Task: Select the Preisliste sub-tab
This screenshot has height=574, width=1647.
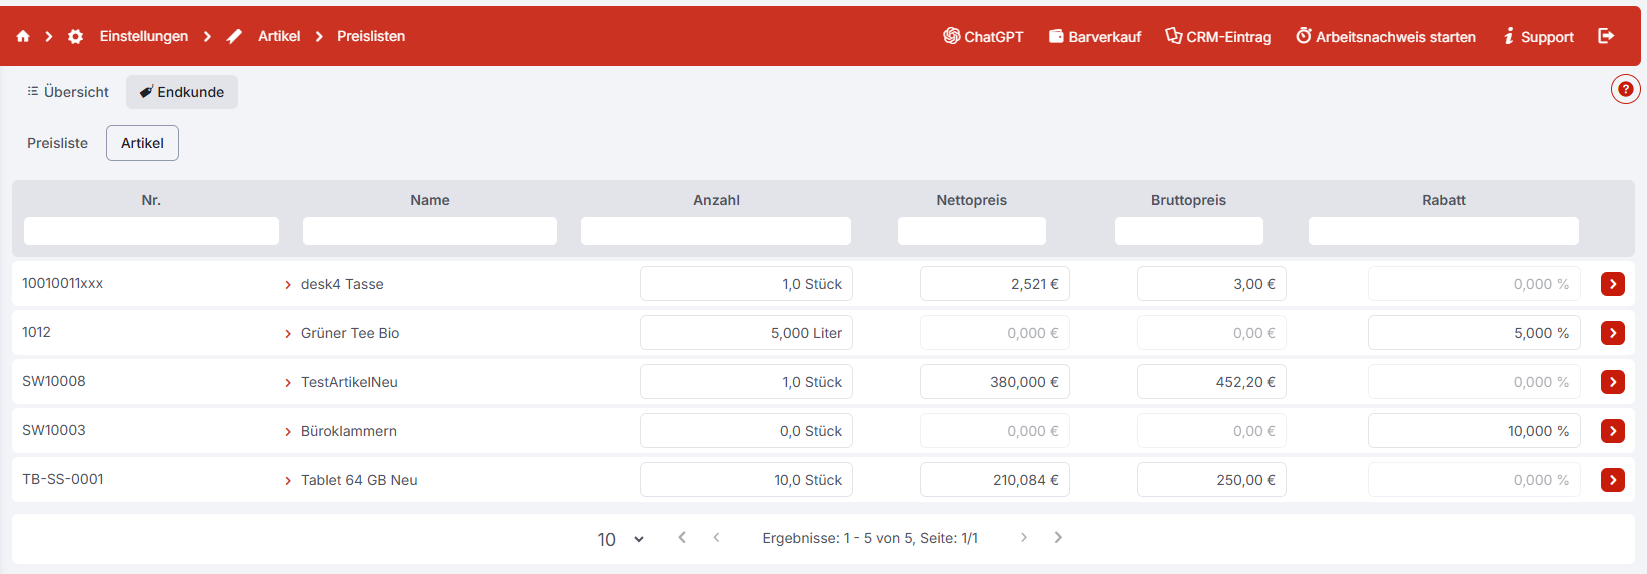Action: pyautogui.click(x=57, y=143)
